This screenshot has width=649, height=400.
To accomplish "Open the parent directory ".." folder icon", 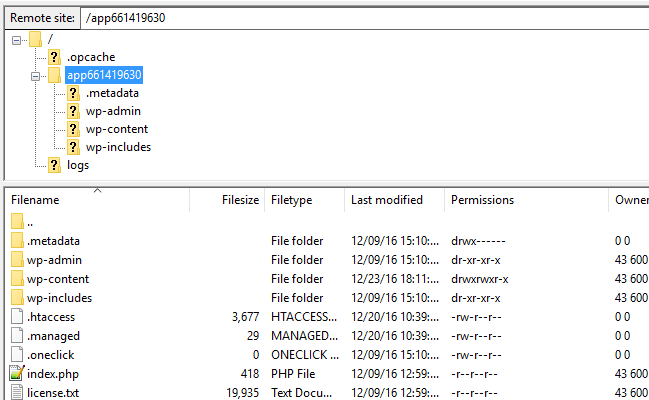I will point(17,222).
